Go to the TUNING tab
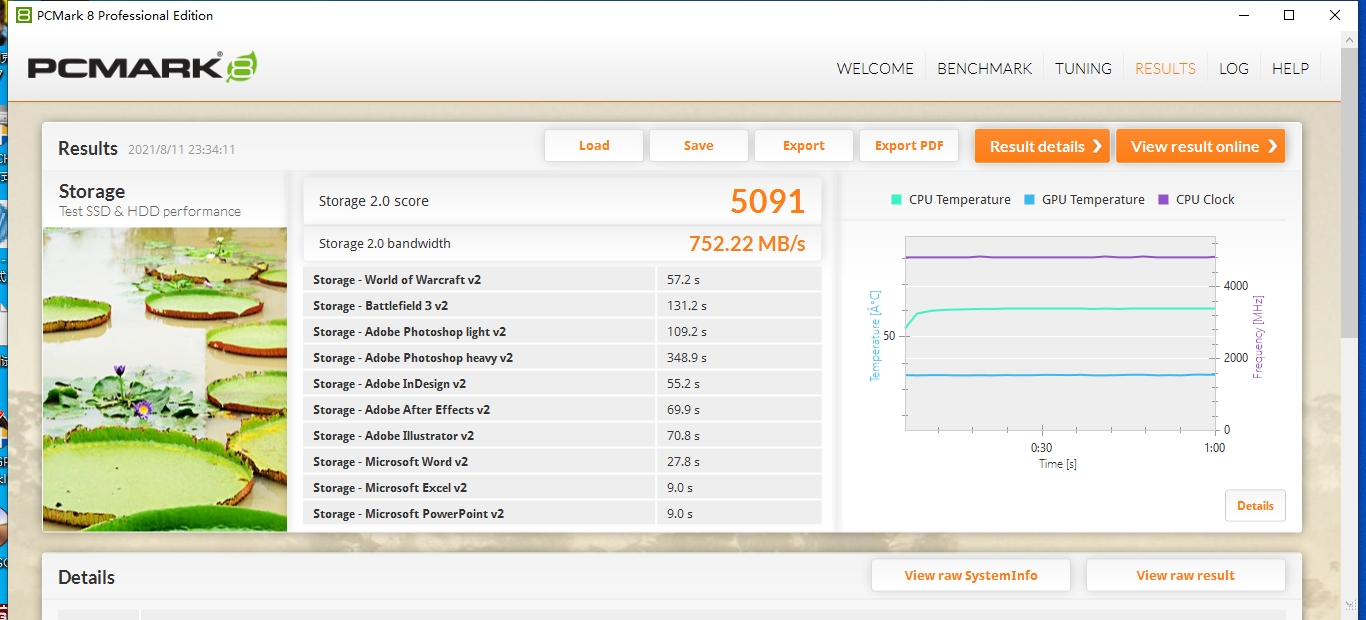Viewport: 1366px width, 620px height. click(x=1083, y=69)
